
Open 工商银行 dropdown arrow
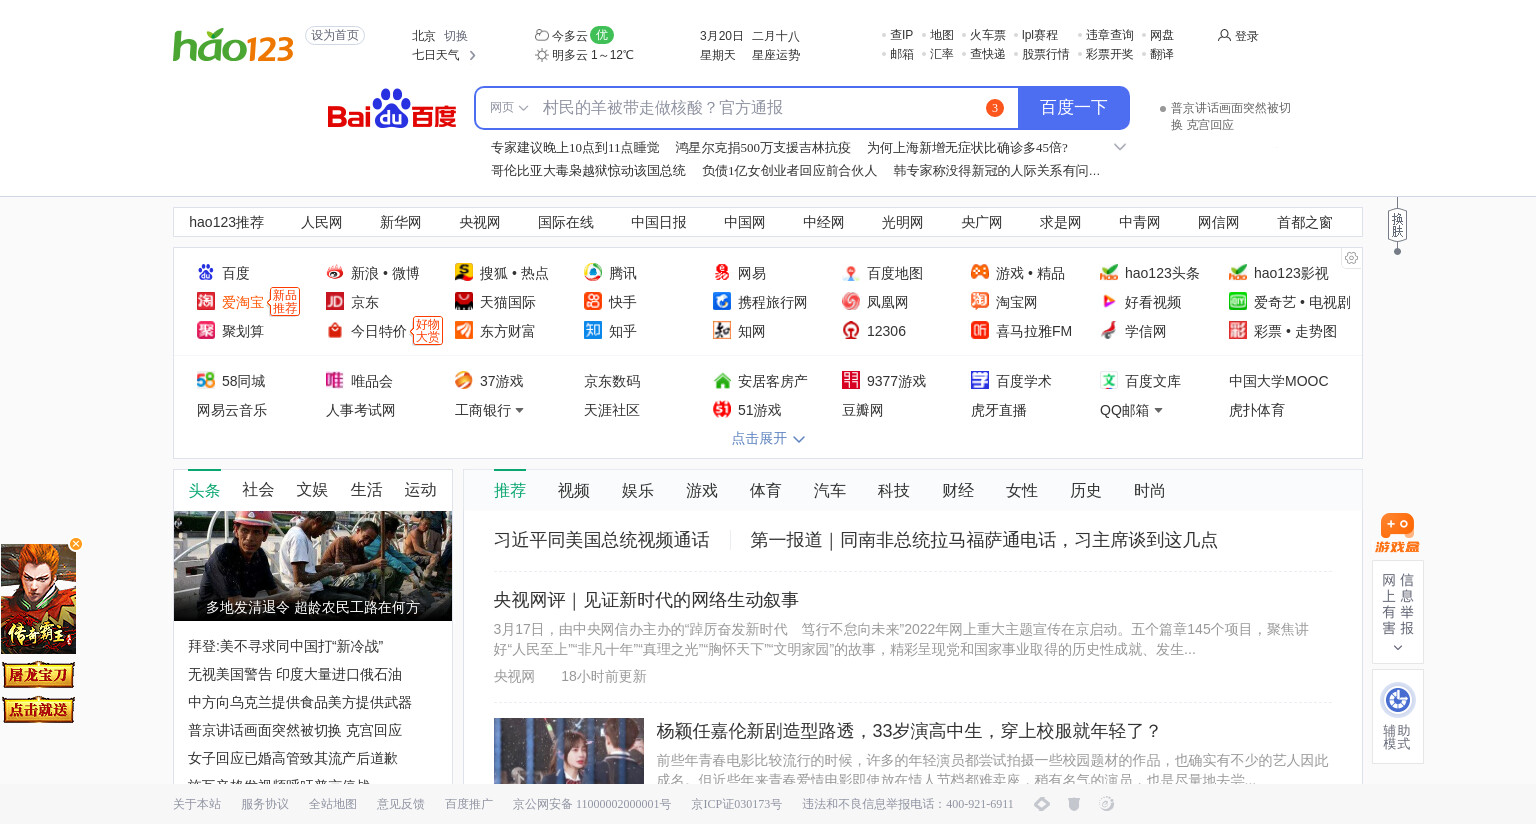519,411
